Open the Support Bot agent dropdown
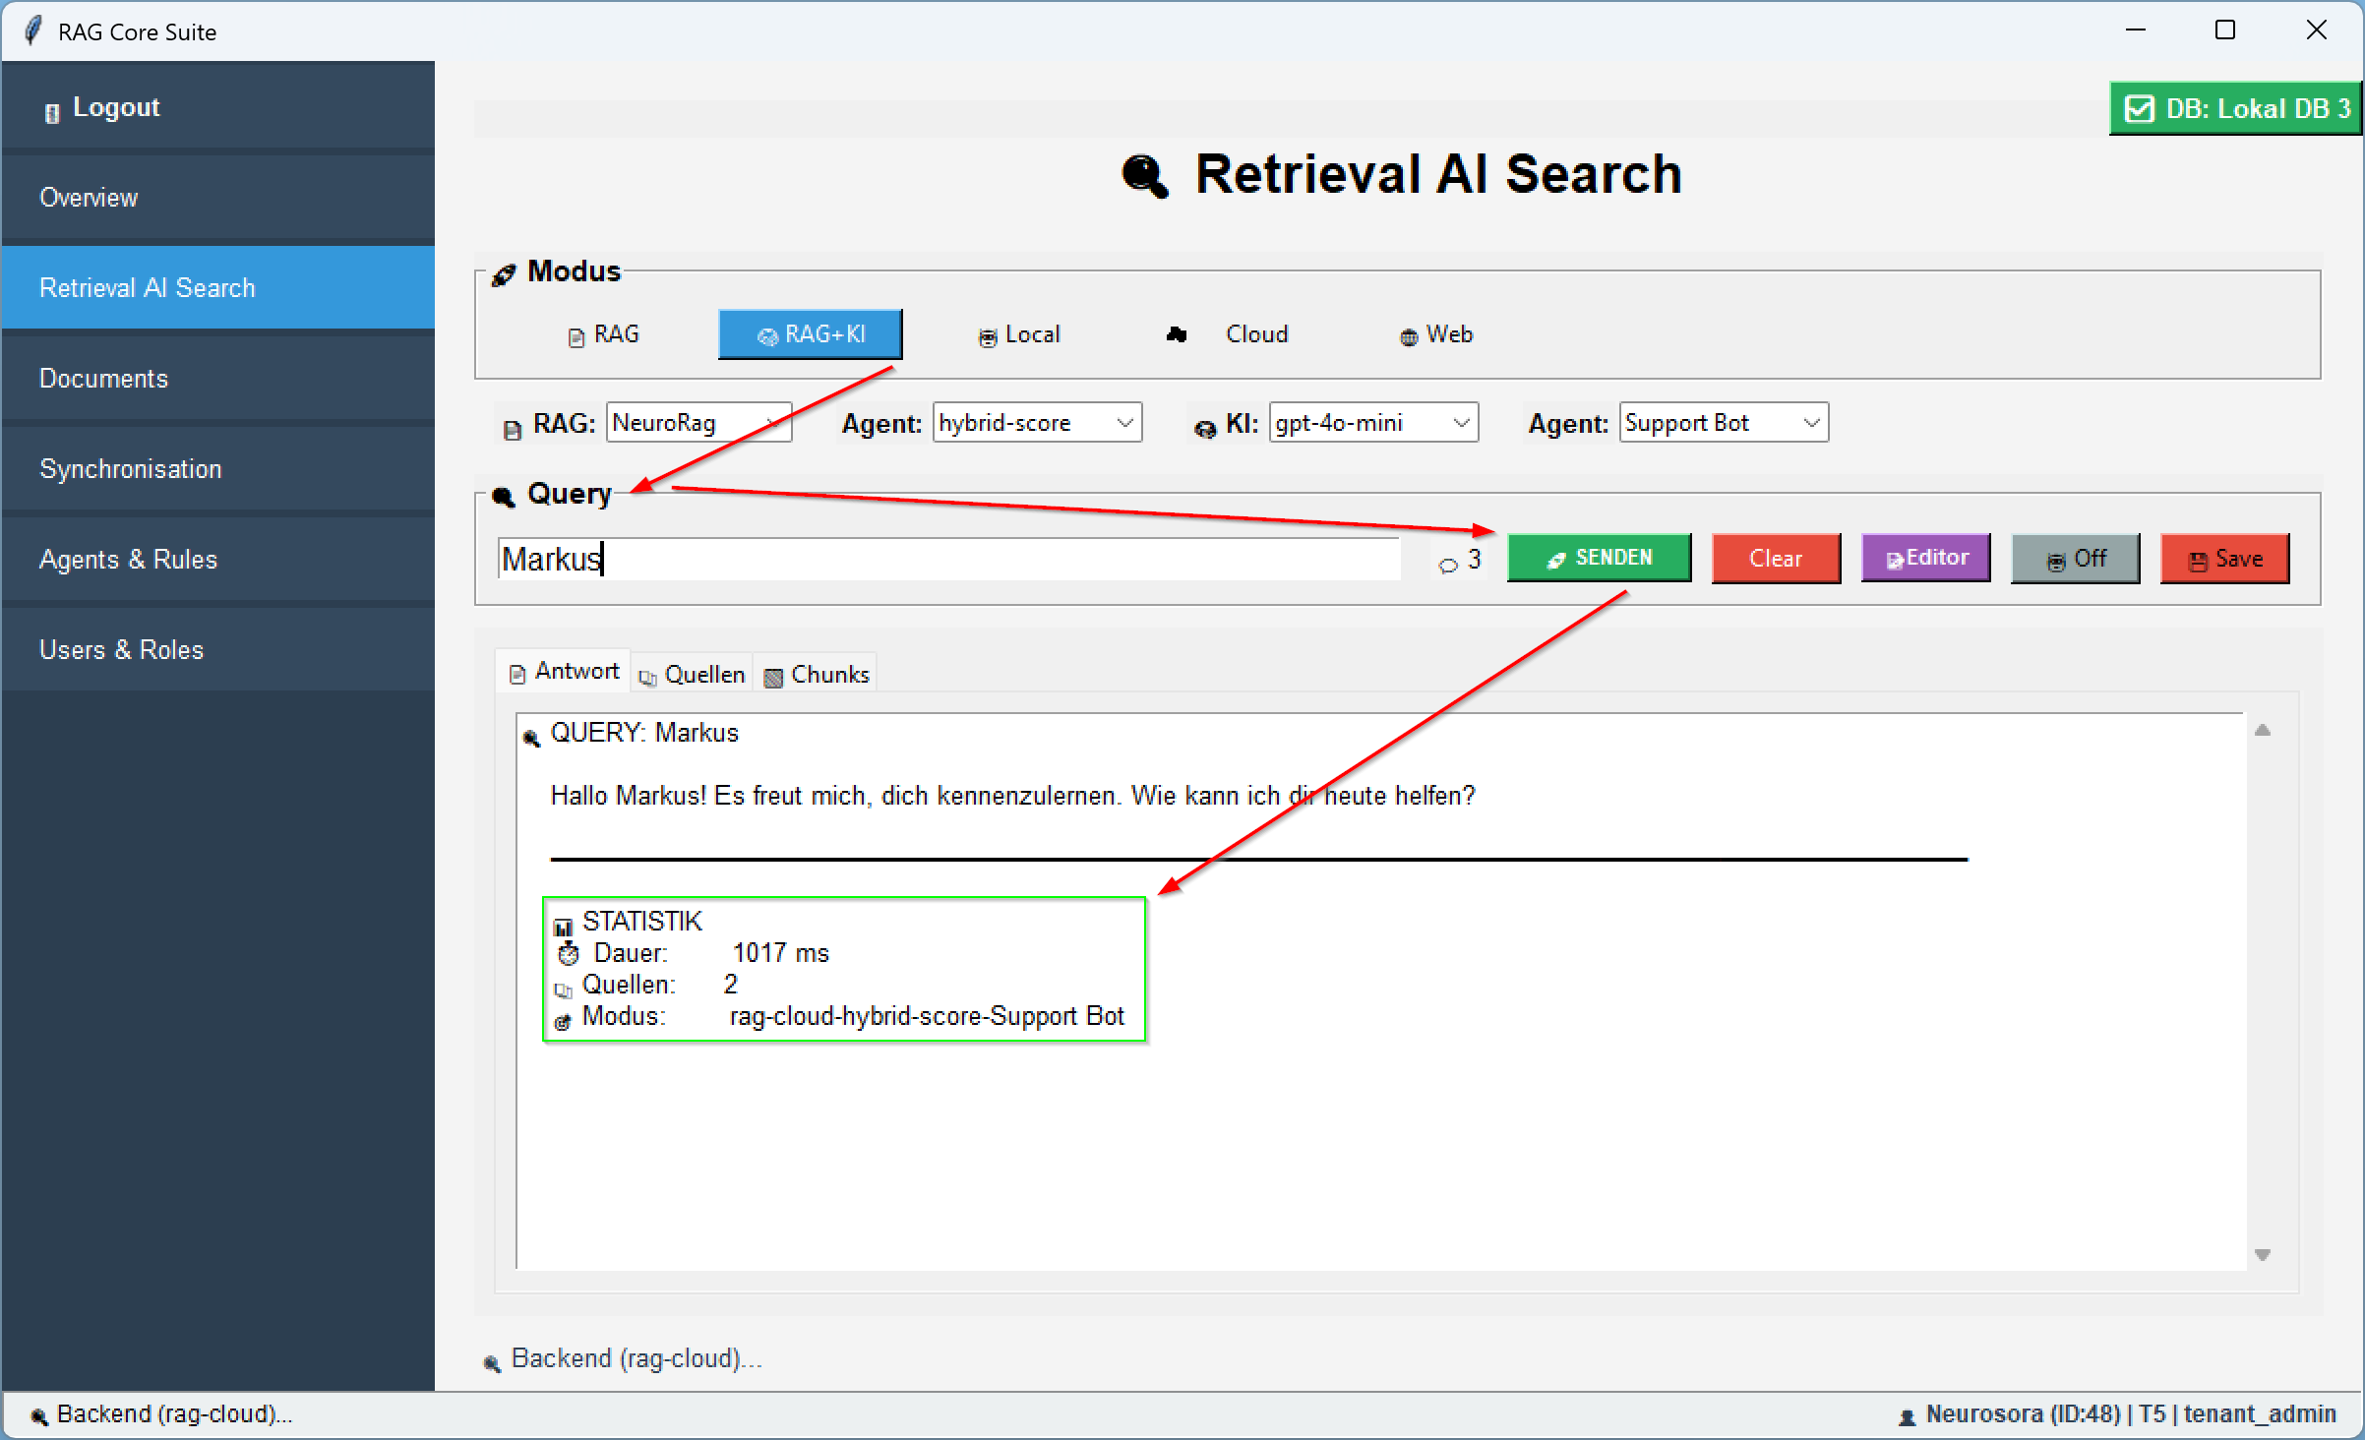Screen dimensions: 2365x1440 pyautogui.click(x=1722, y=423)
